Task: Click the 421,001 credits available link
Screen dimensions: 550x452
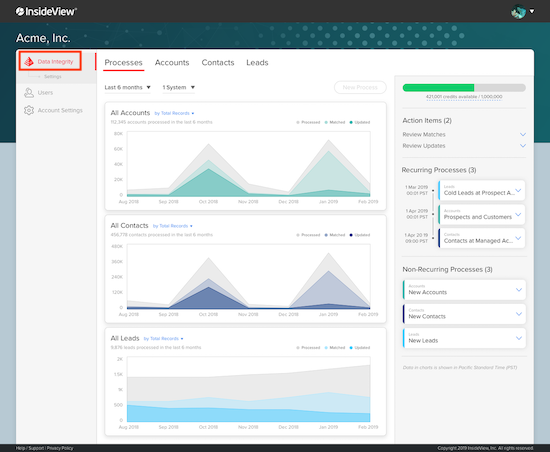Action: (x=464, y=97)
